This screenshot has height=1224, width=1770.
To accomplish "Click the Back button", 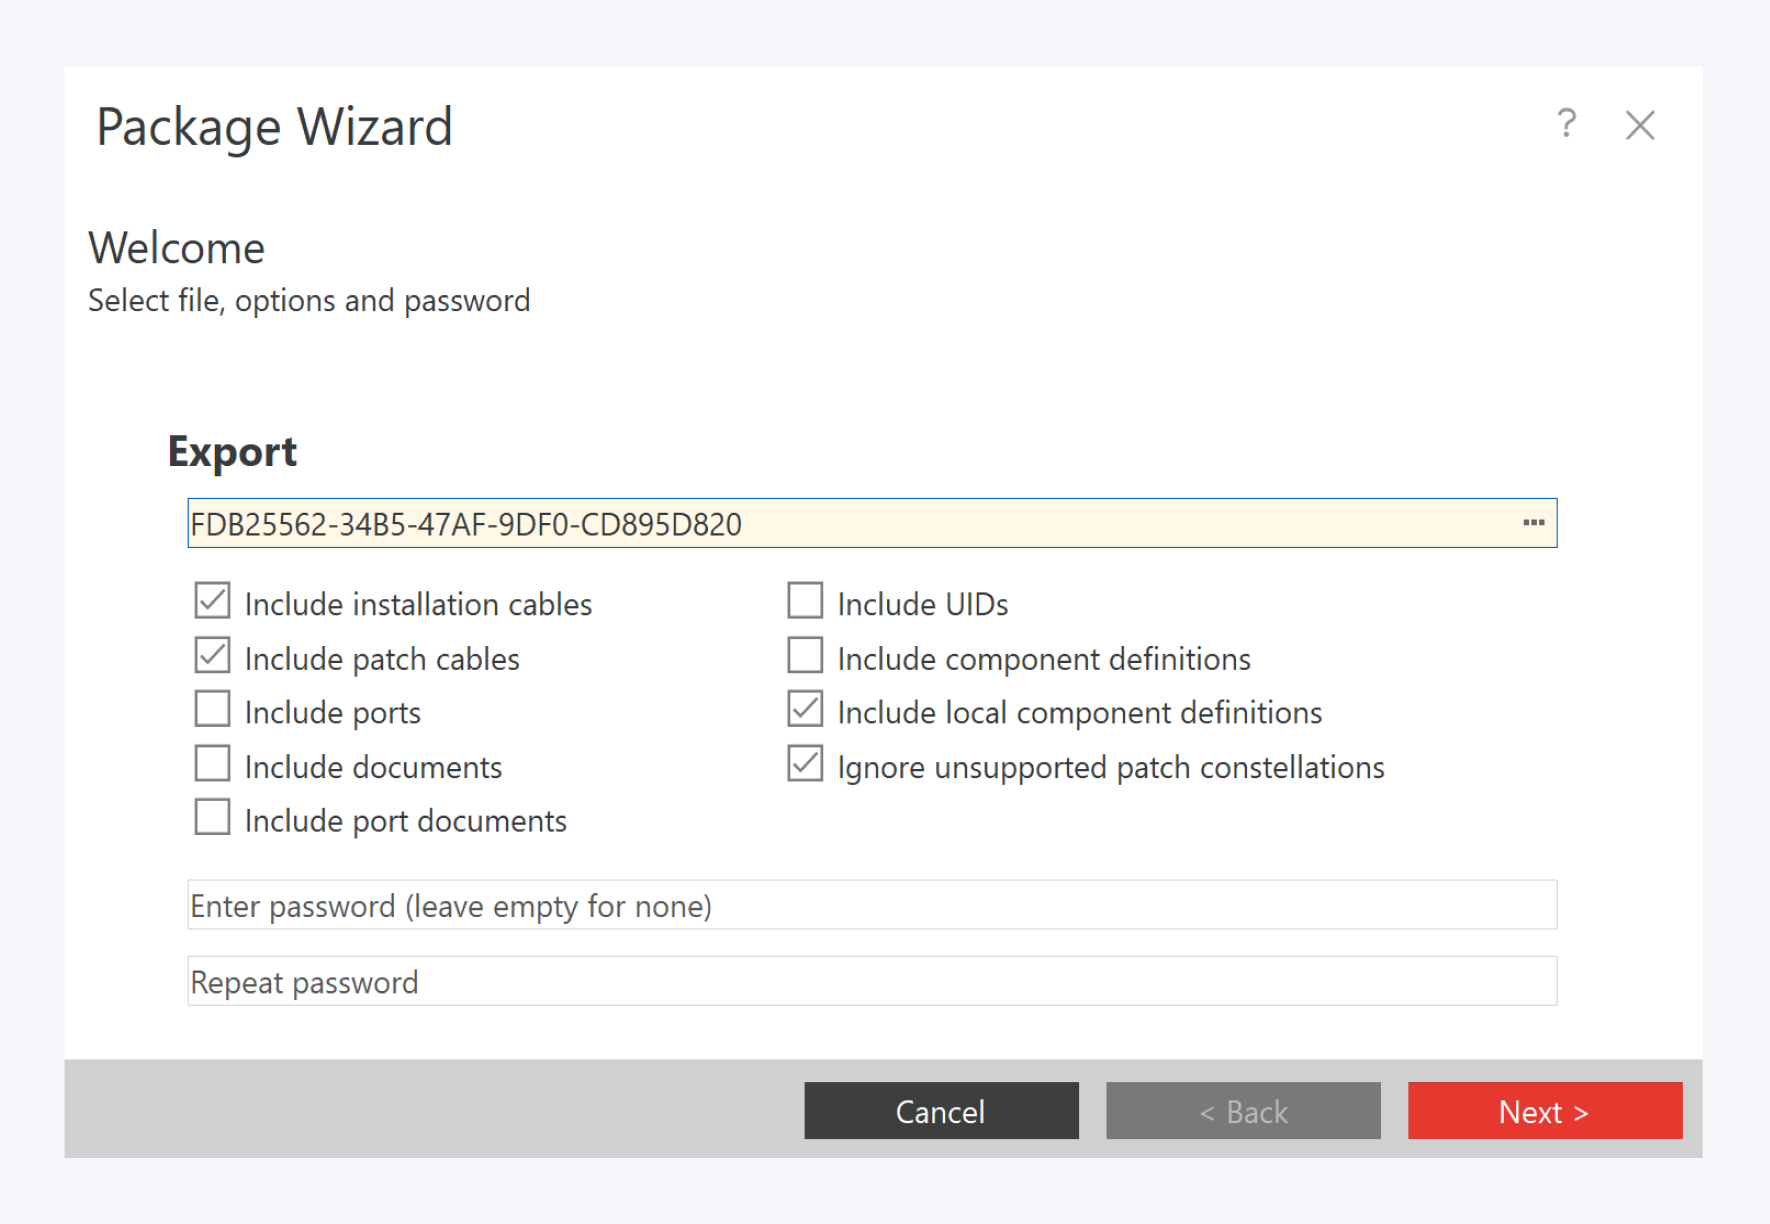I will 1243,1111.
